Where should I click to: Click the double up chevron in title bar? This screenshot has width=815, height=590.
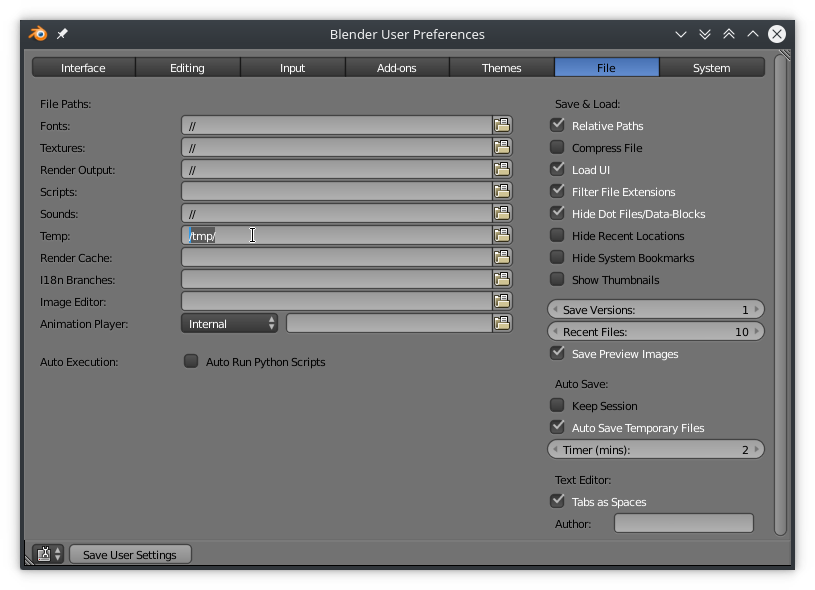[729, 34]
